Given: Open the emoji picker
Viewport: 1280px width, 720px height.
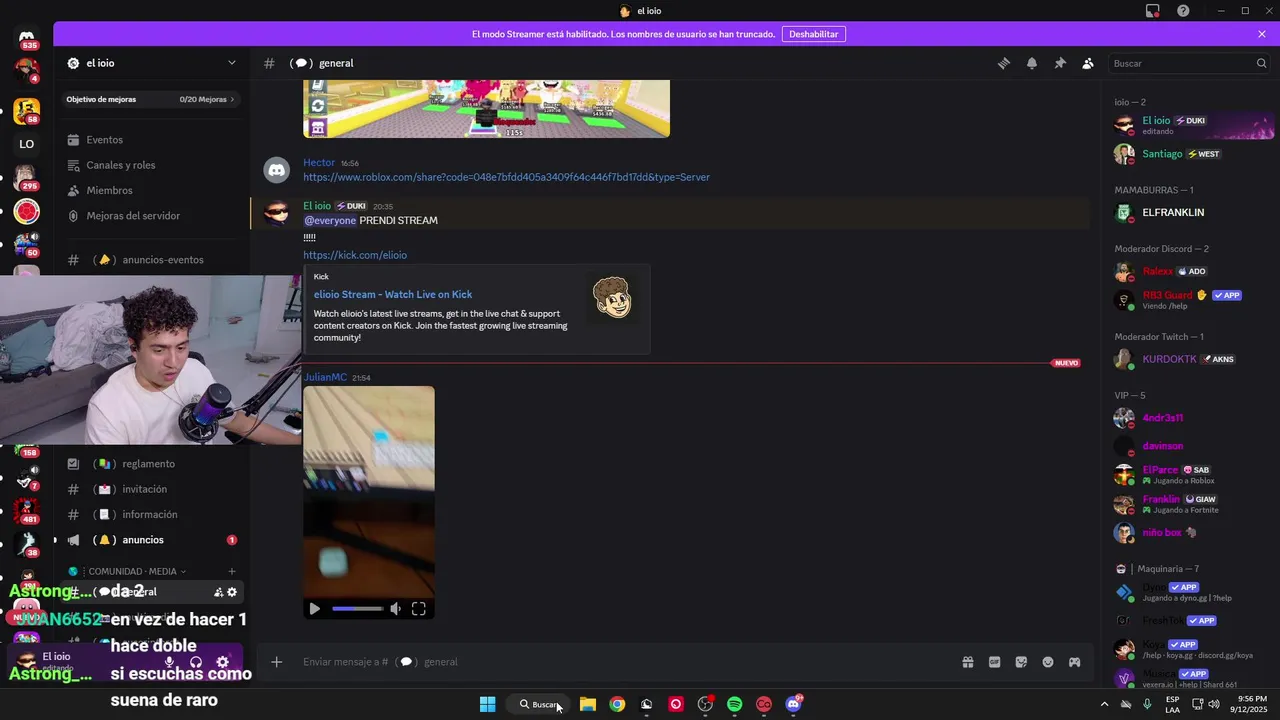Looking at the screenshot, I should pyautogui.click(x=1048, y=661).
